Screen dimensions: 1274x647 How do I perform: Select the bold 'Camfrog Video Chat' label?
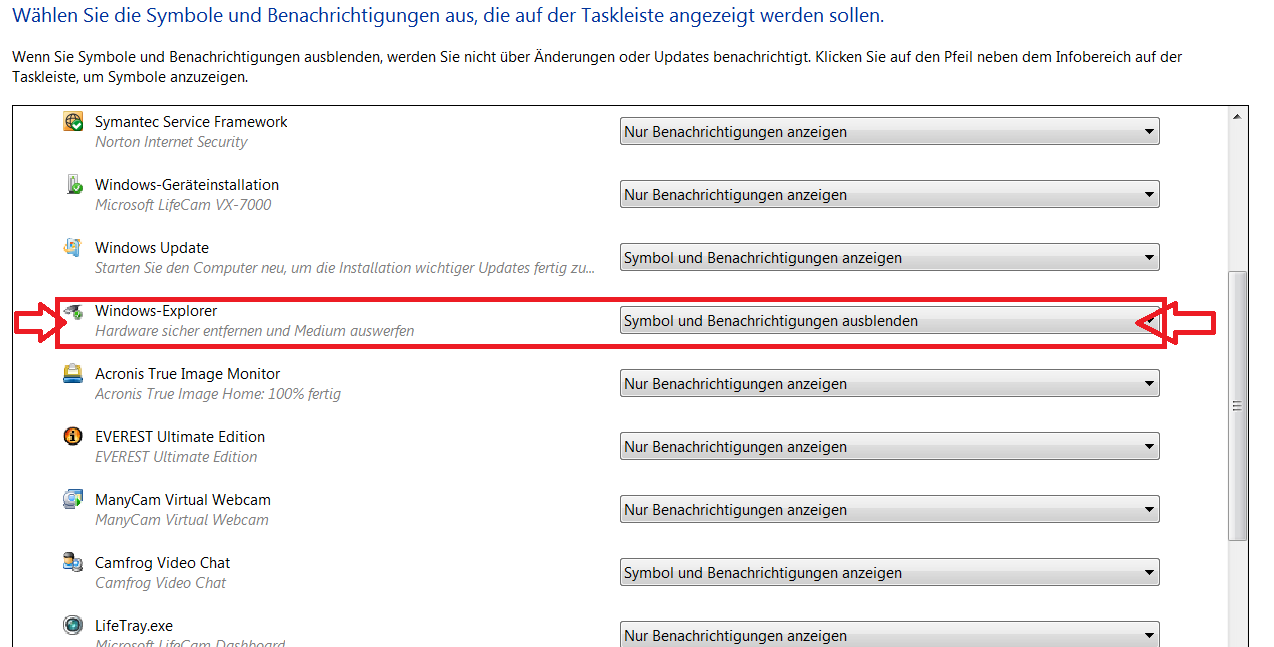click(163, 563)
